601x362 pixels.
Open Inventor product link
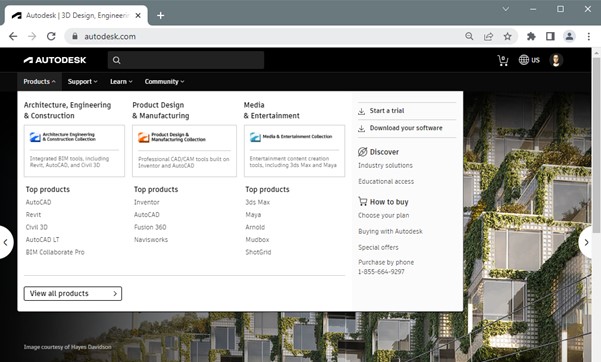tap(146, 202)
